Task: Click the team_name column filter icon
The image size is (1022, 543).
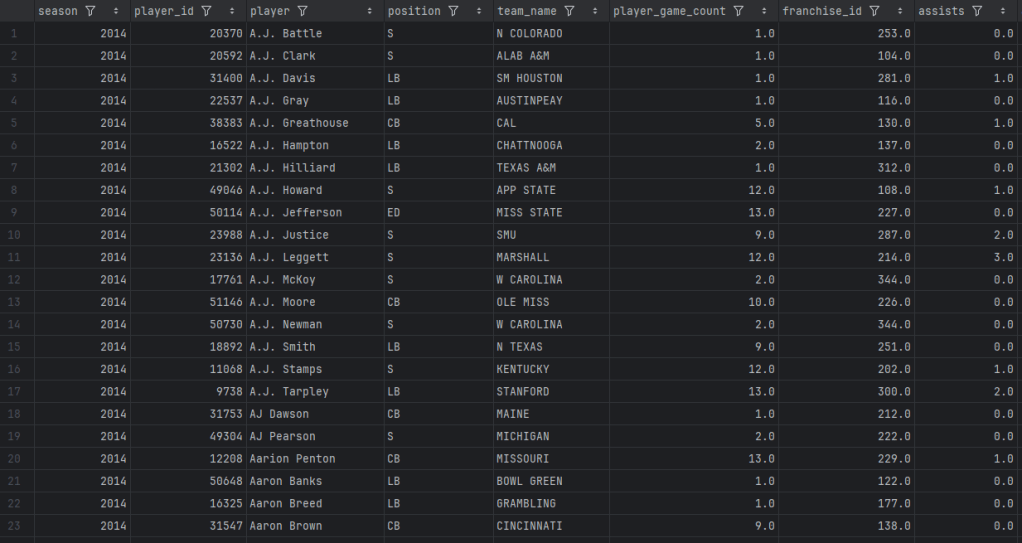Action: coord(569,11)
